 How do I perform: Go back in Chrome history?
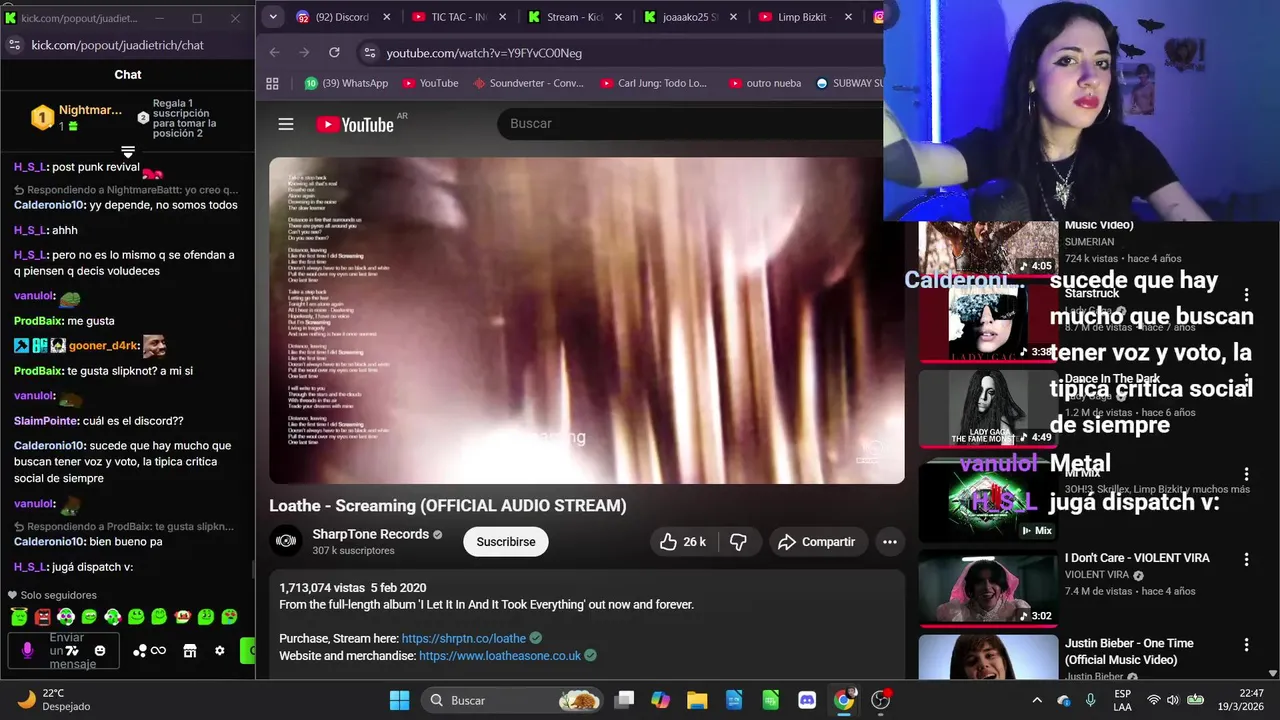coord(275,52)
